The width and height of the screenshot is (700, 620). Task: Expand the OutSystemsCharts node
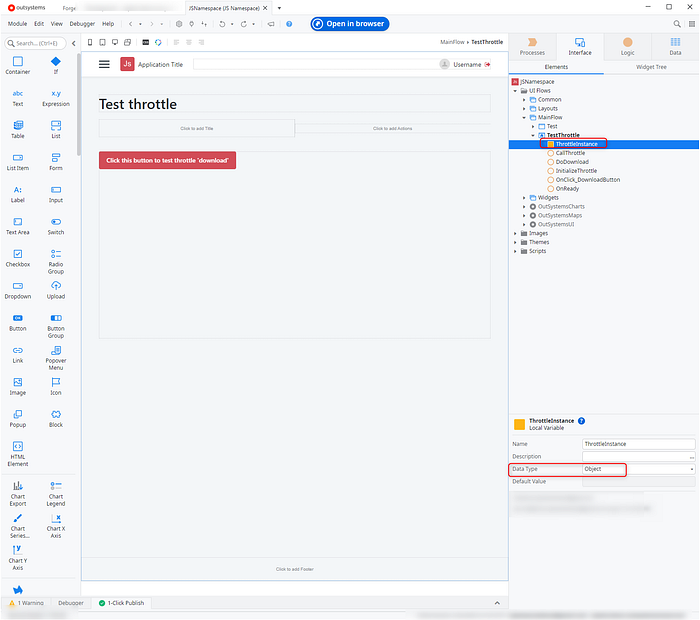pos(524,206)
